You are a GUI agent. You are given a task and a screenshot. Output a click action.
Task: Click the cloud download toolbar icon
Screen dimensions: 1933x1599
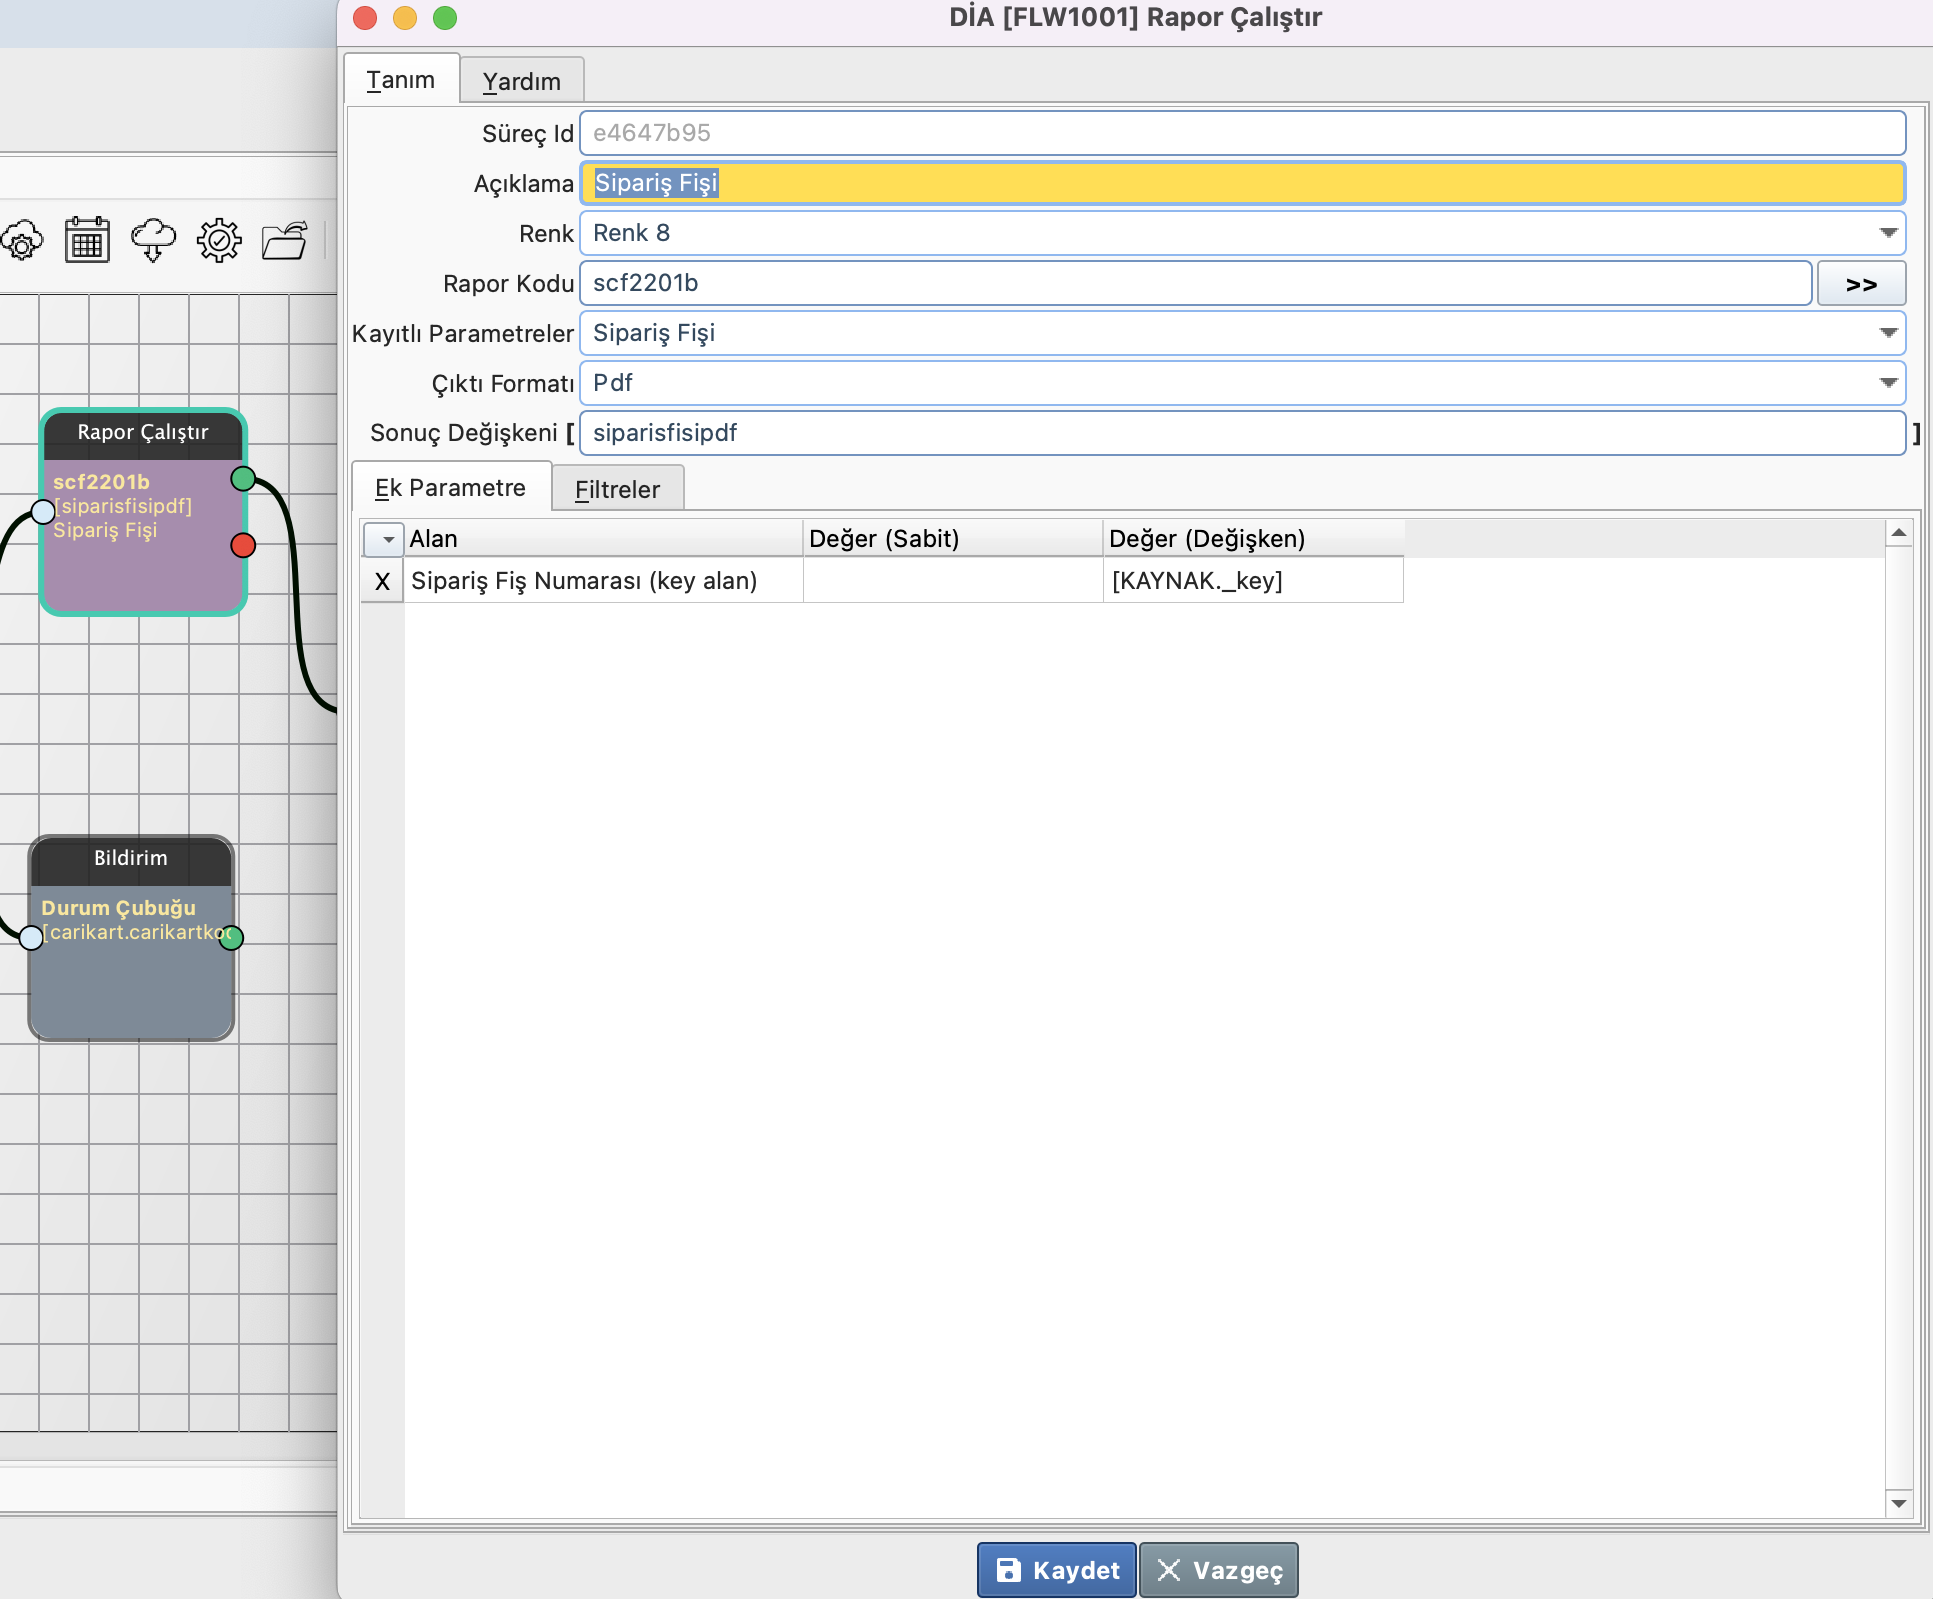[x=153, y=240]
